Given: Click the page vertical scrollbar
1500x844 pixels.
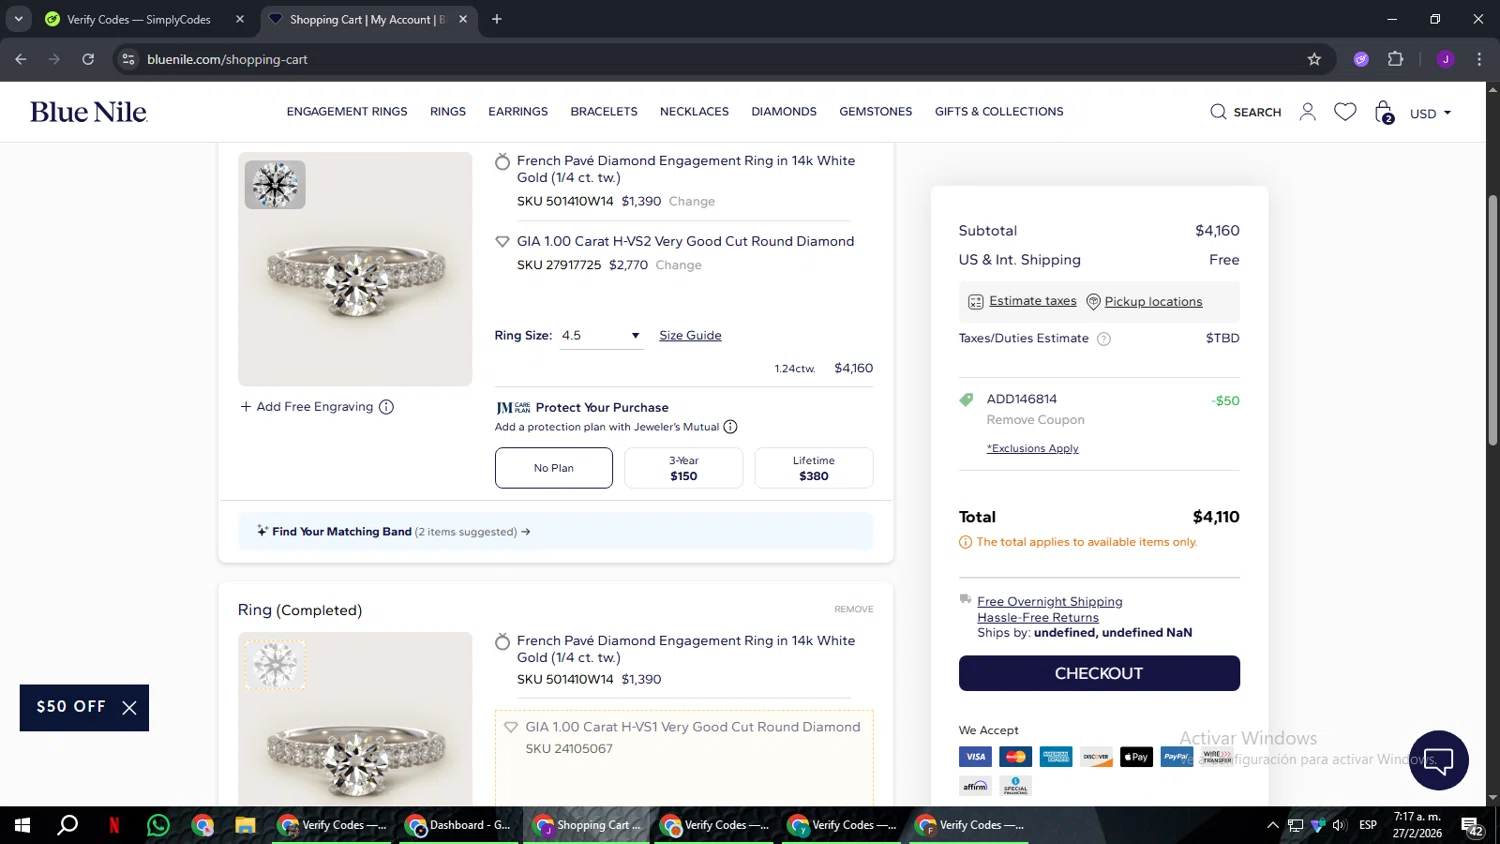Looking at the screenshot, I should [1492, 320].
